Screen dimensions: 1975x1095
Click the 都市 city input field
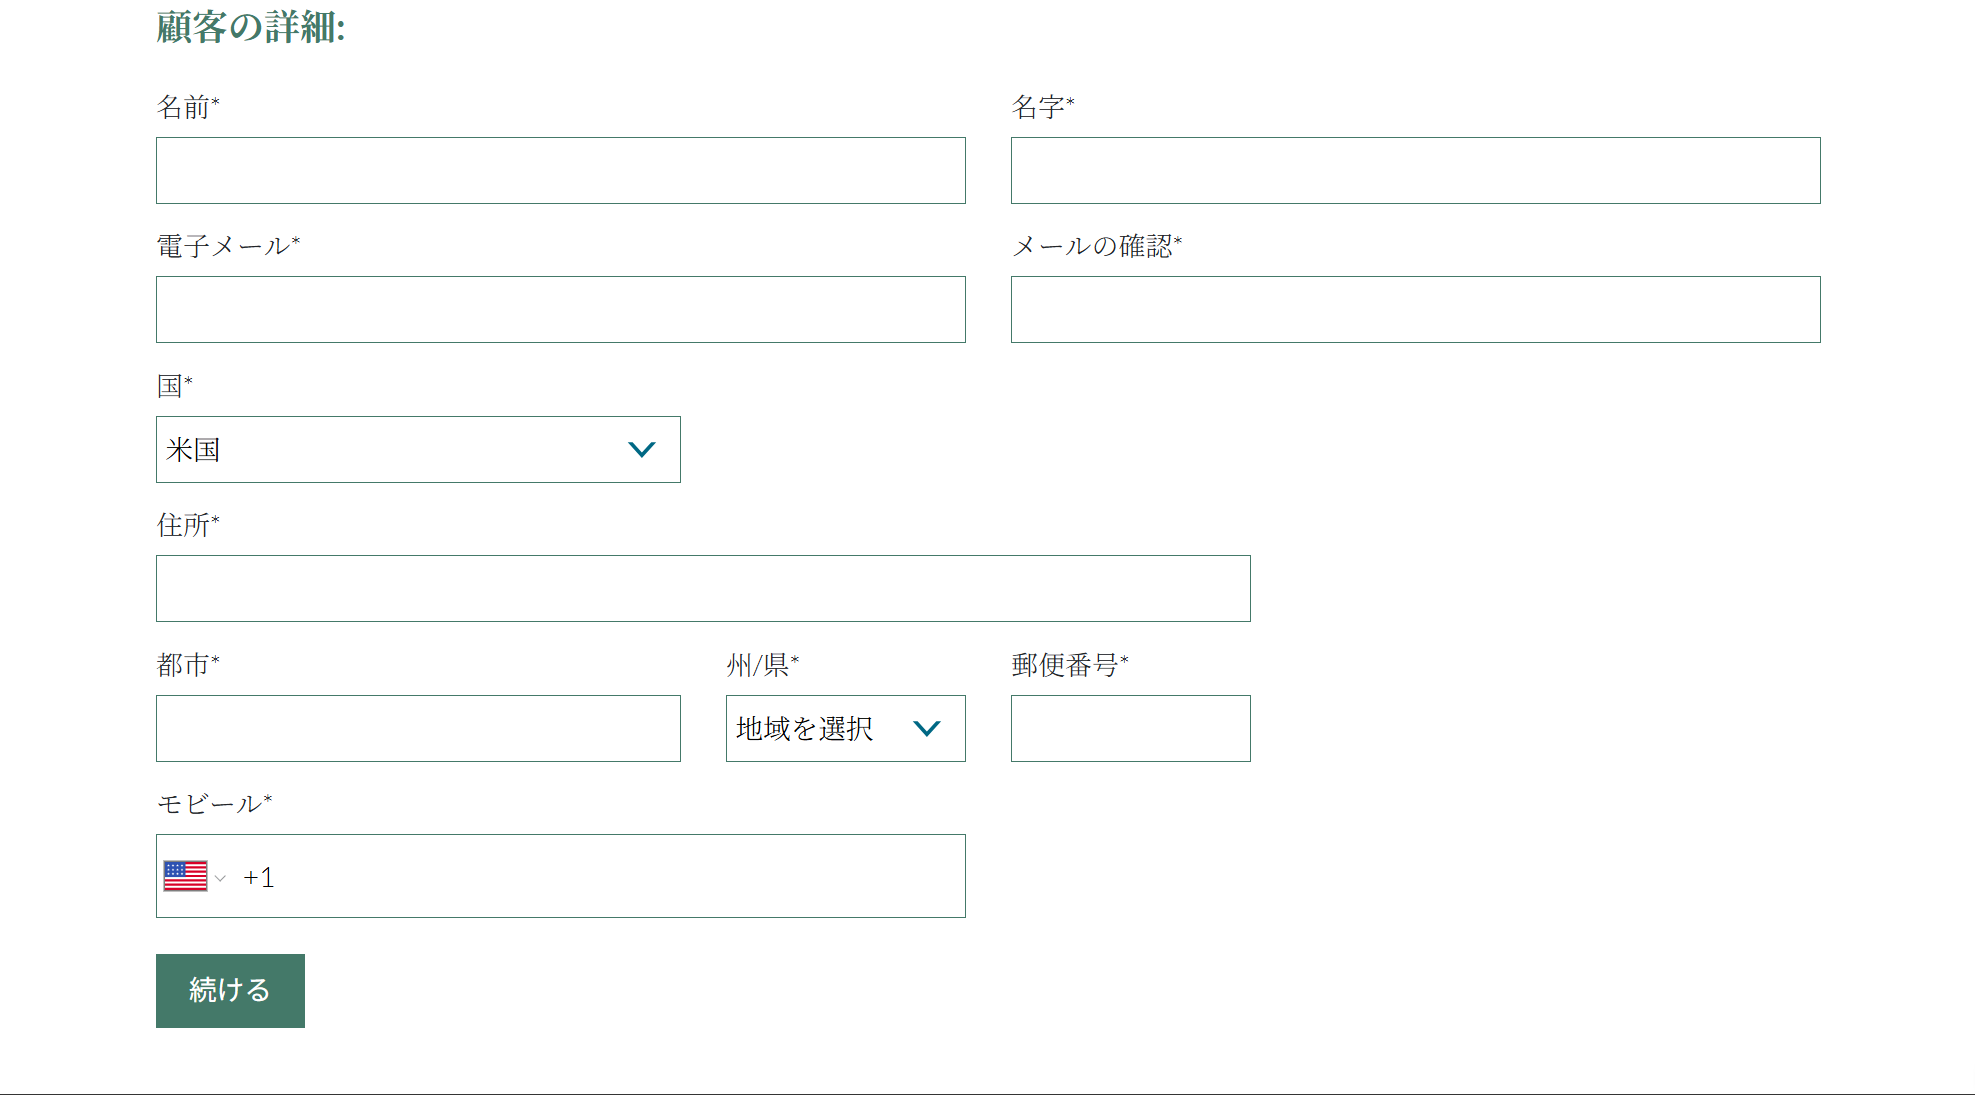pos(418,728)
